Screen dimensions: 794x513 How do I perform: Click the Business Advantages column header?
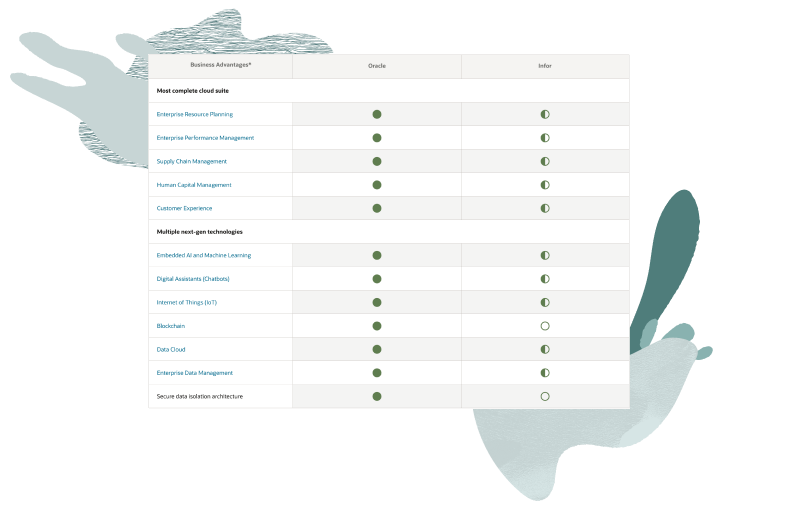[x=221, y=65]
